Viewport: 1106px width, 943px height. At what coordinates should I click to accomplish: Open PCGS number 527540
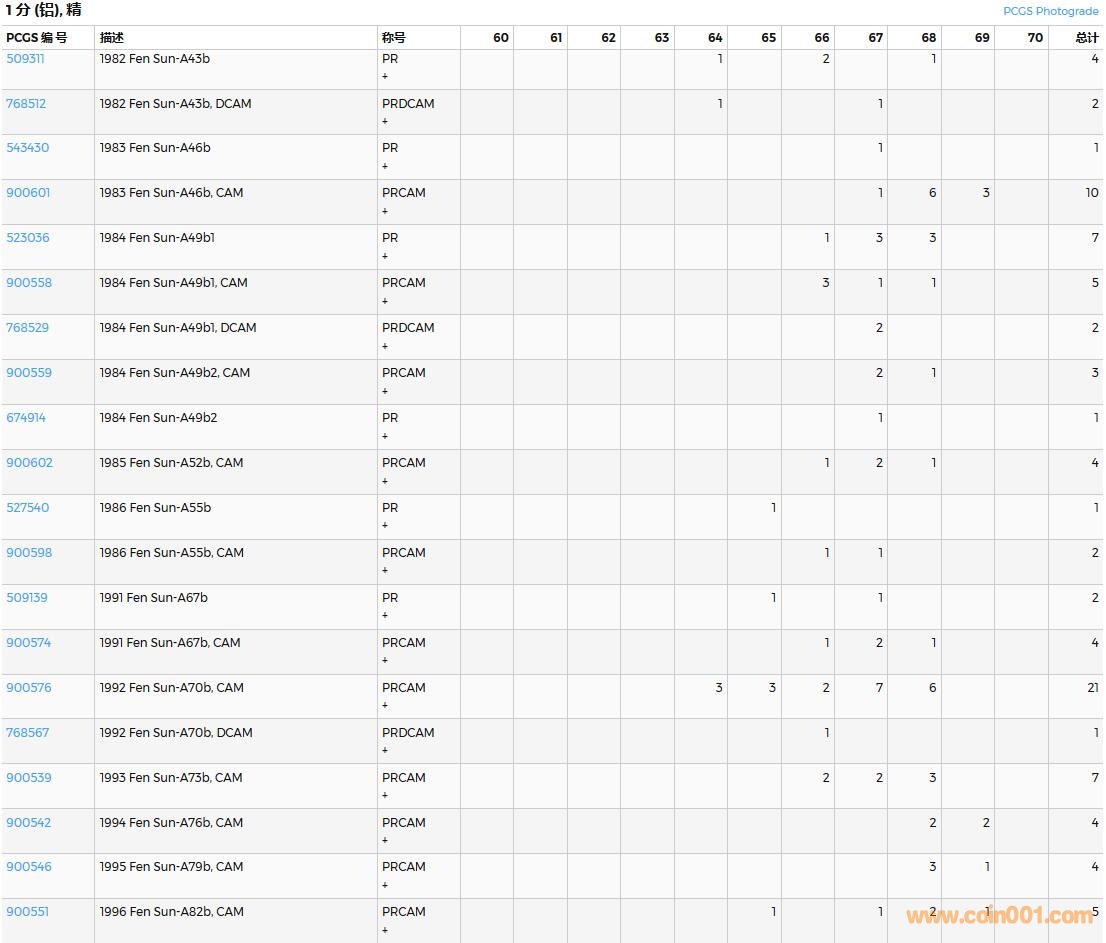27,508
